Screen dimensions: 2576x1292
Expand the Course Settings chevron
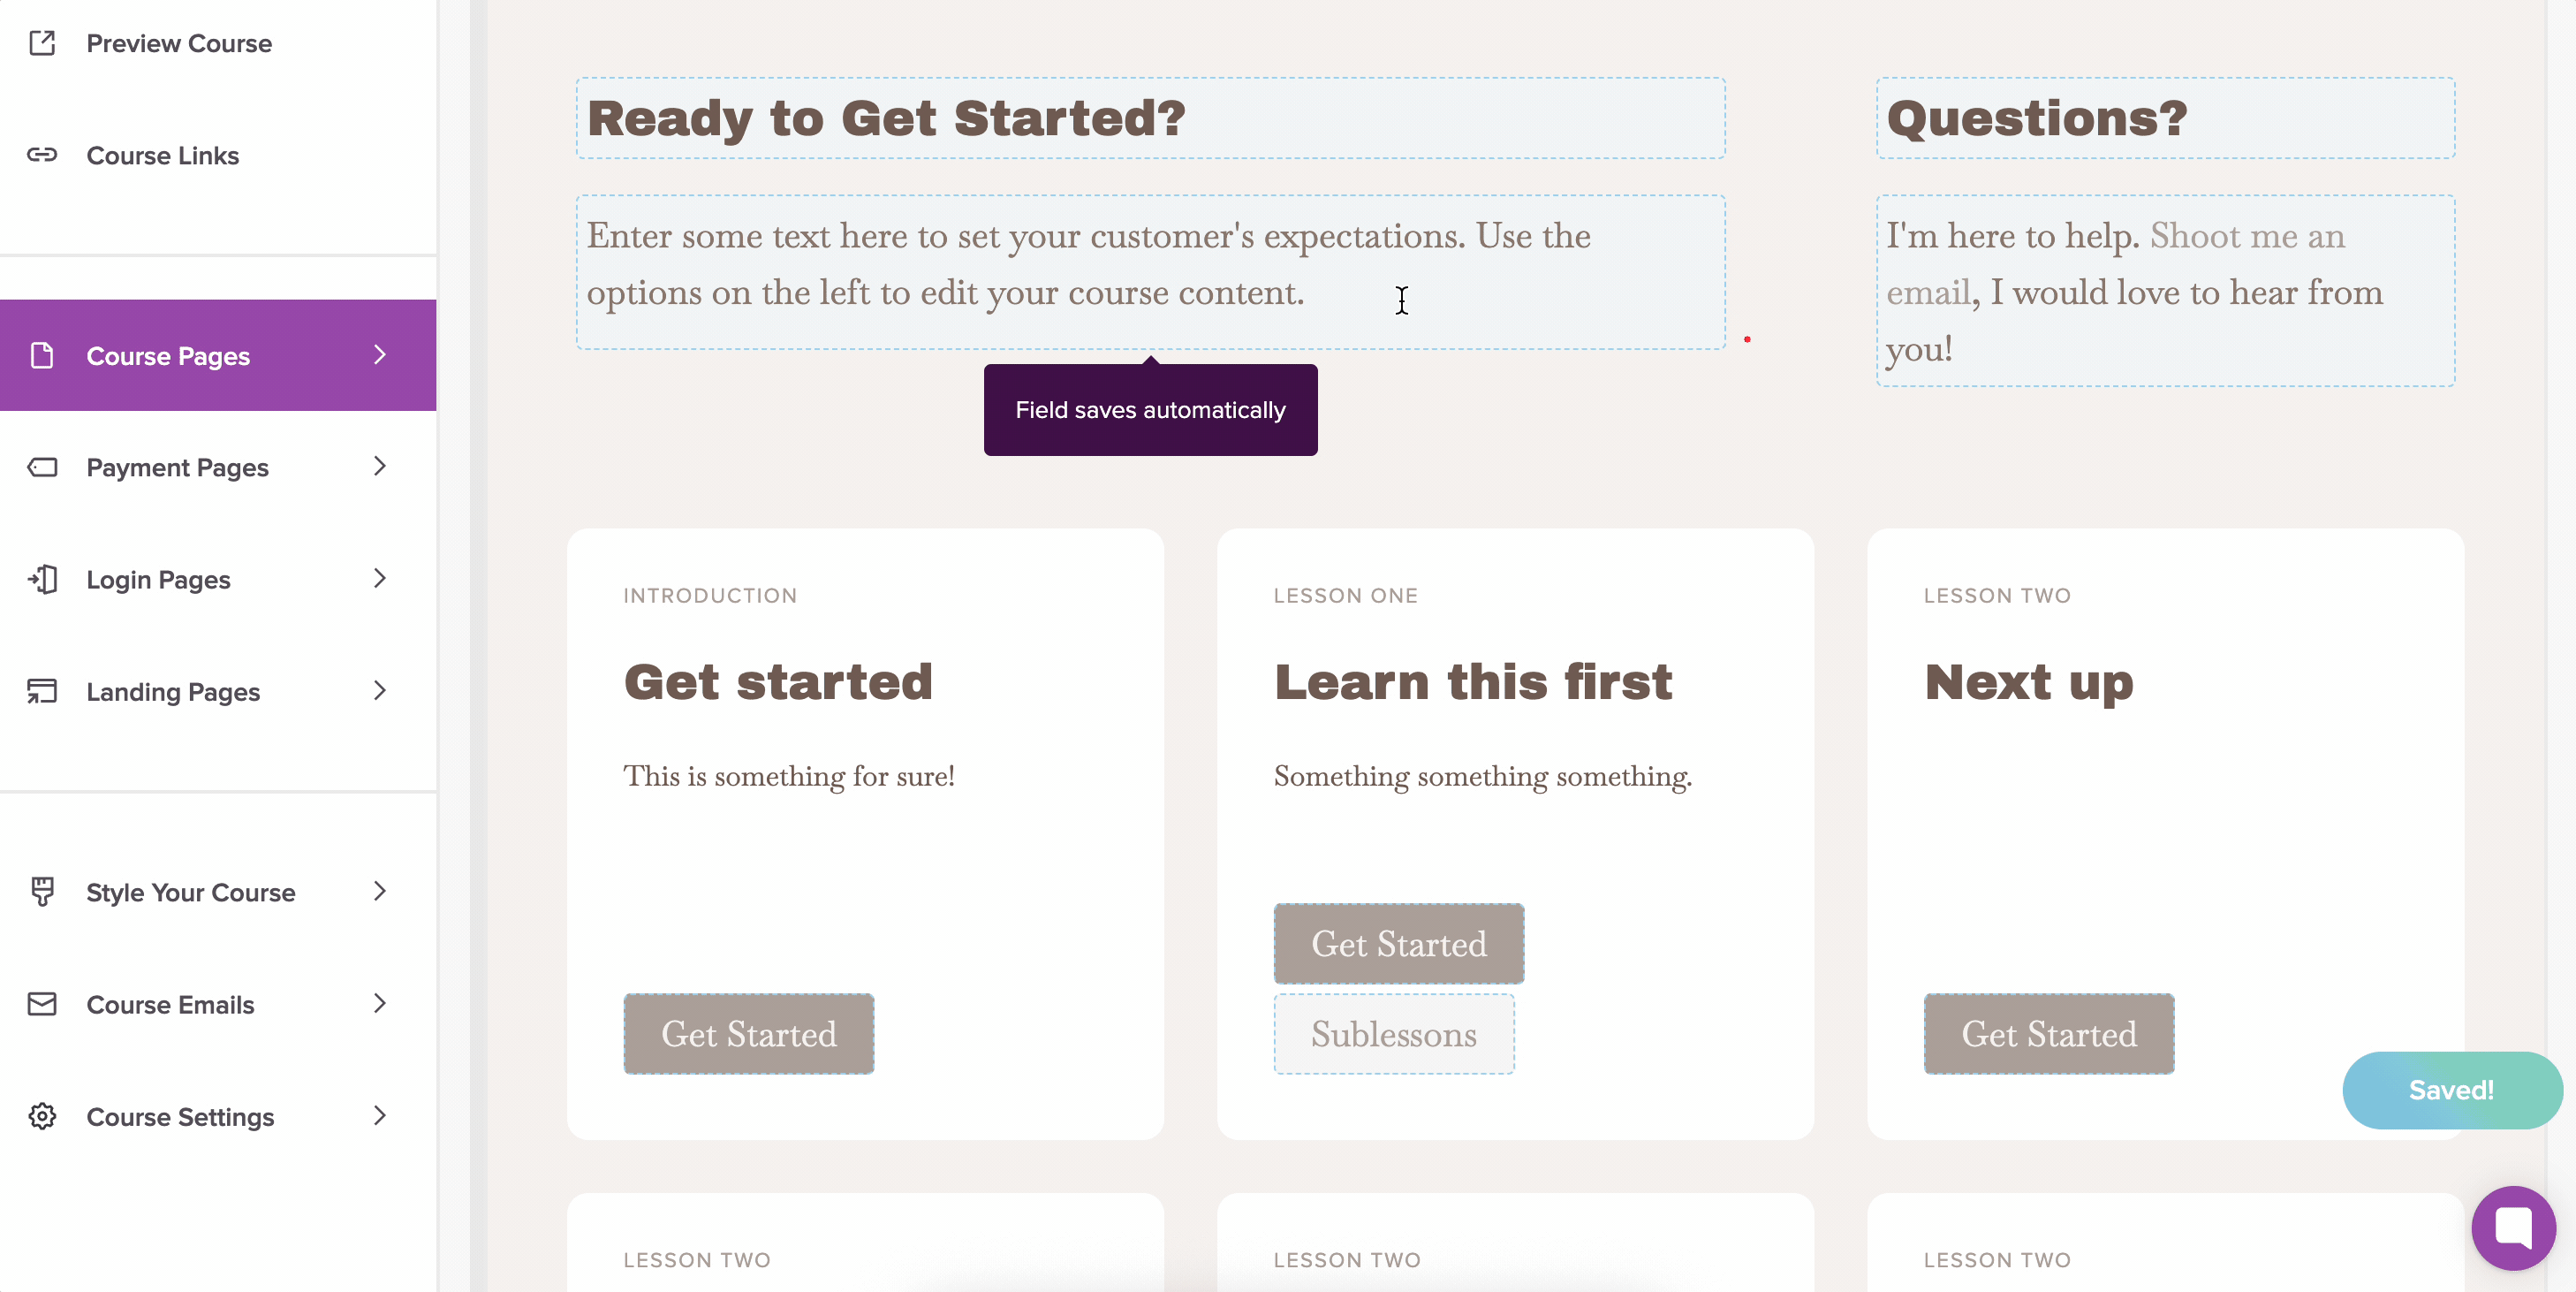coord(380,1116)
